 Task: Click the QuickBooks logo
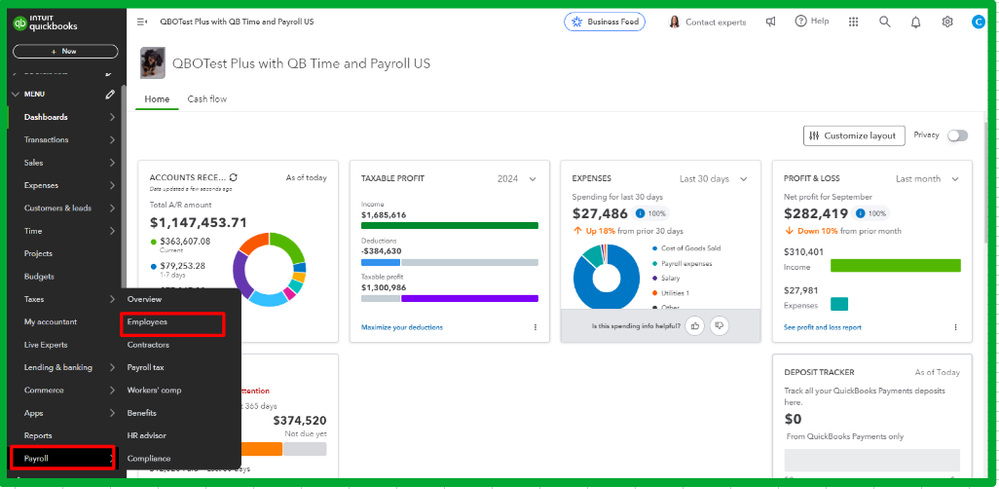tap(45, 23)
